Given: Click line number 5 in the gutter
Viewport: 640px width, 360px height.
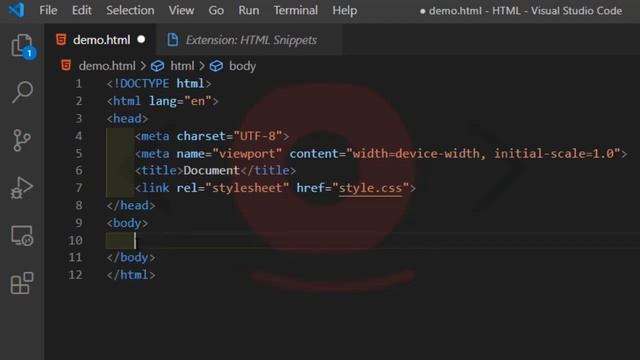Looking at the screenshot, I should (78, 153).
